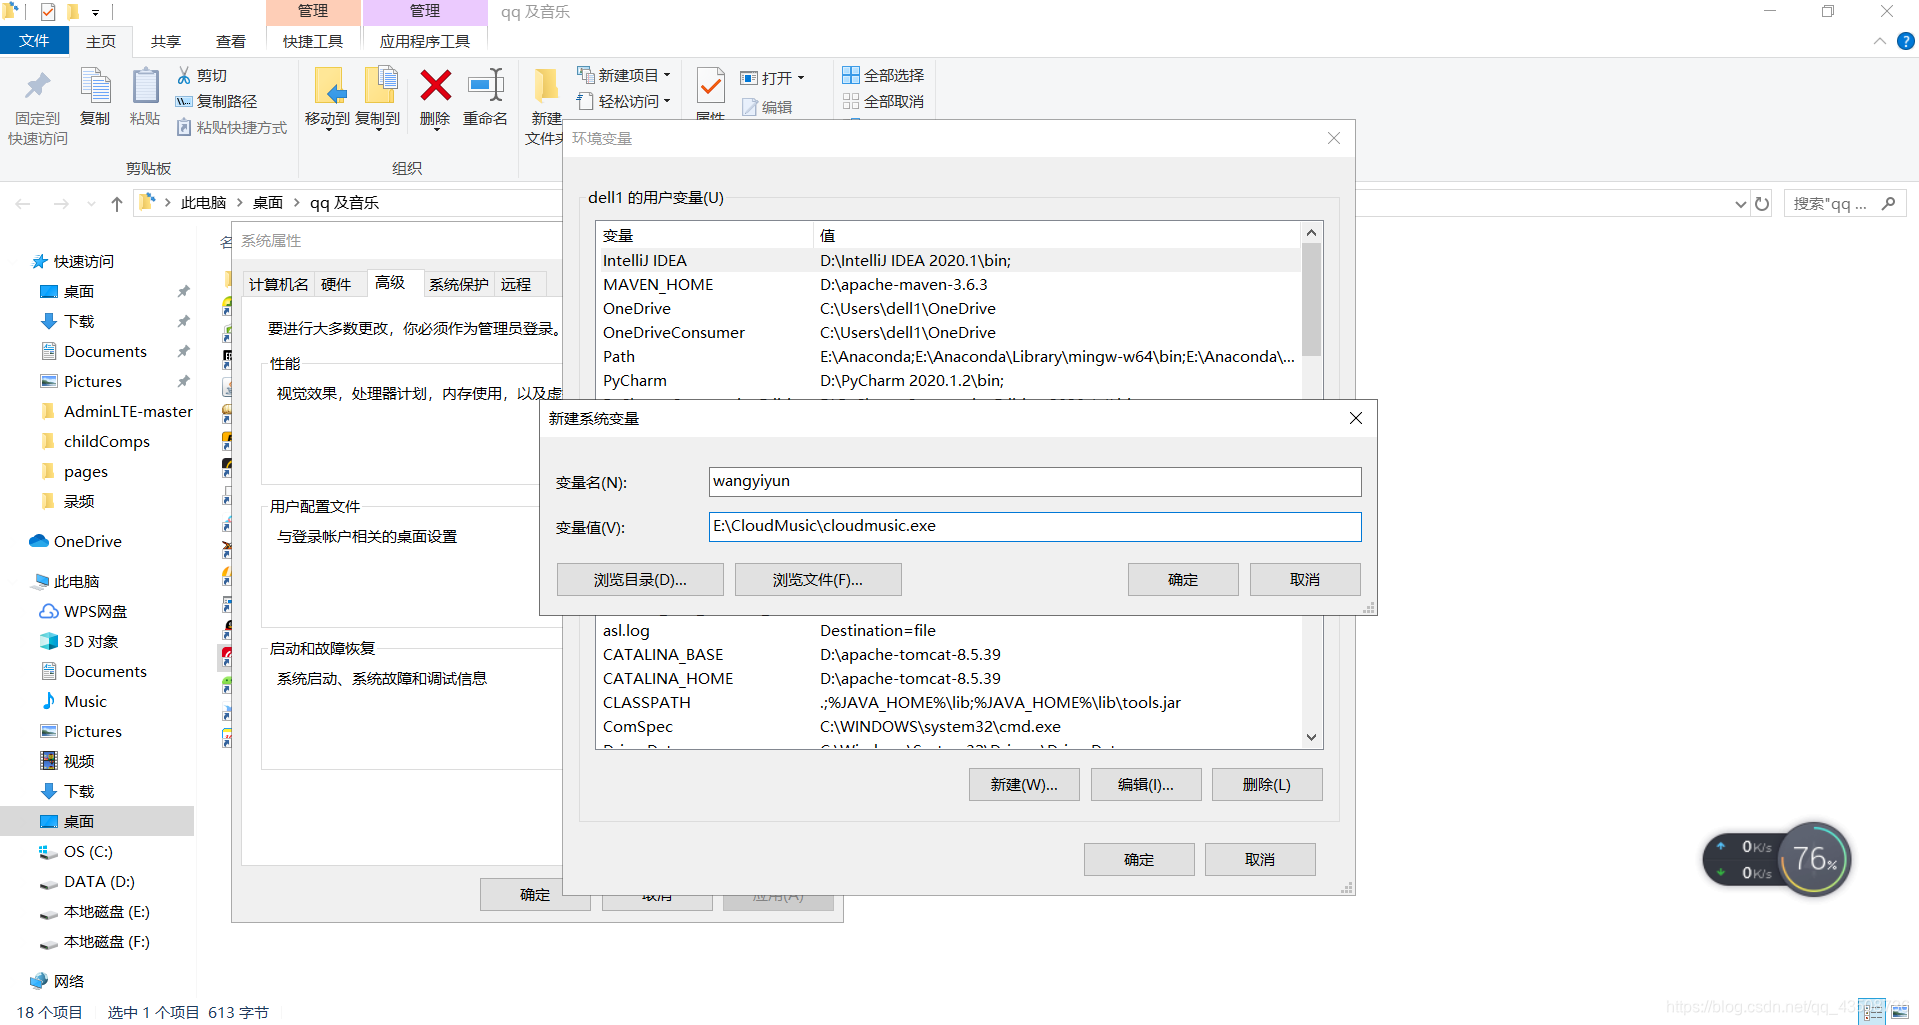Screen dimensions: 1919x1025
Task: Select the CLASSPATH system variable row
Action: coord(948,702)
